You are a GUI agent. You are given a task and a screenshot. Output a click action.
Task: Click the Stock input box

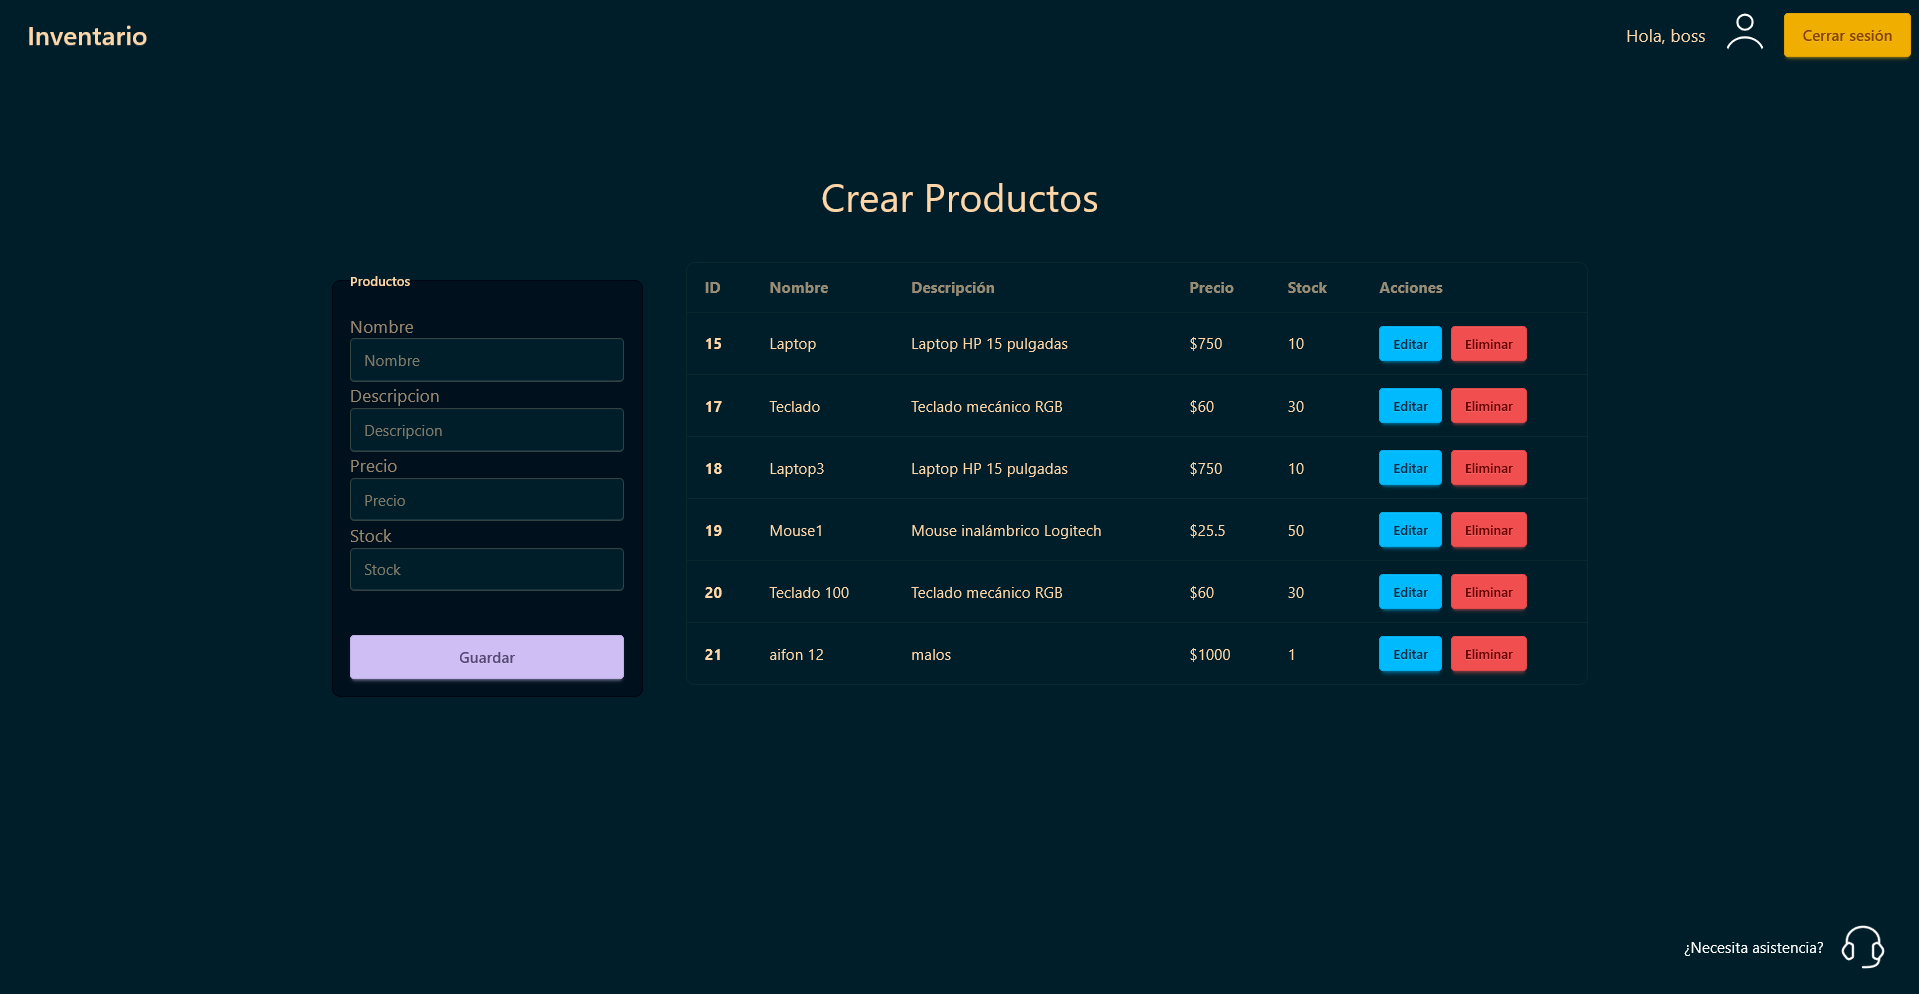pos(486,570)
